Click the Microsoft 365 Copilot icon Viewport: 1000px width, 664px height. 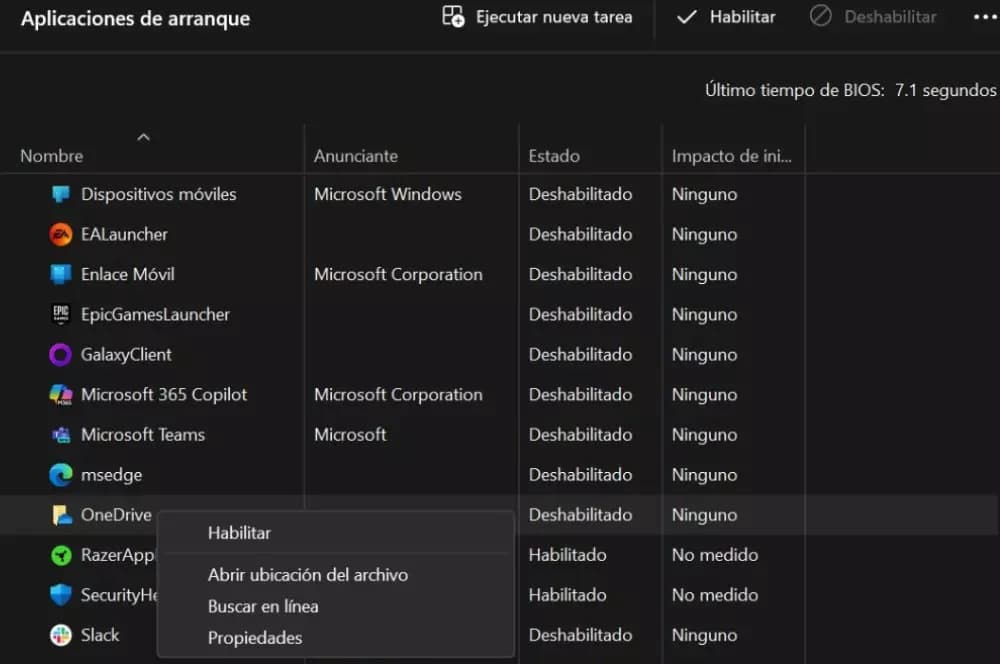[x=61, y=395]
